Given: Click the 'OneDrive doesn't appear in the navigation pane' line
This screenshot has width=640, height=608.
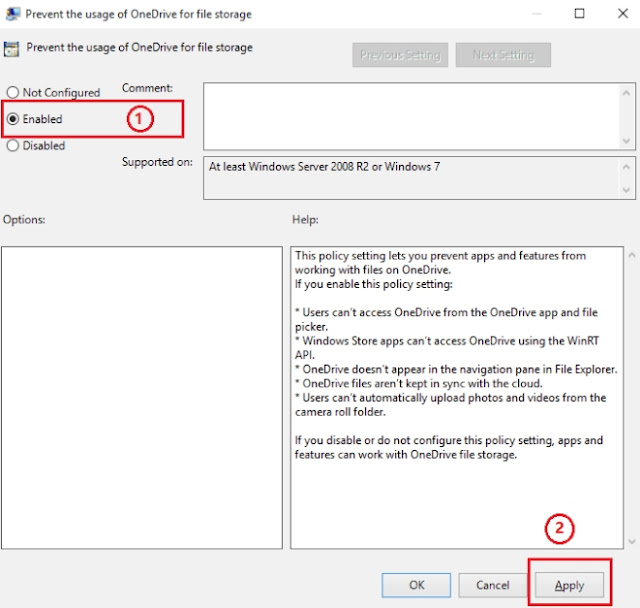Looking at the screenshot, I should tap(456, 369).
